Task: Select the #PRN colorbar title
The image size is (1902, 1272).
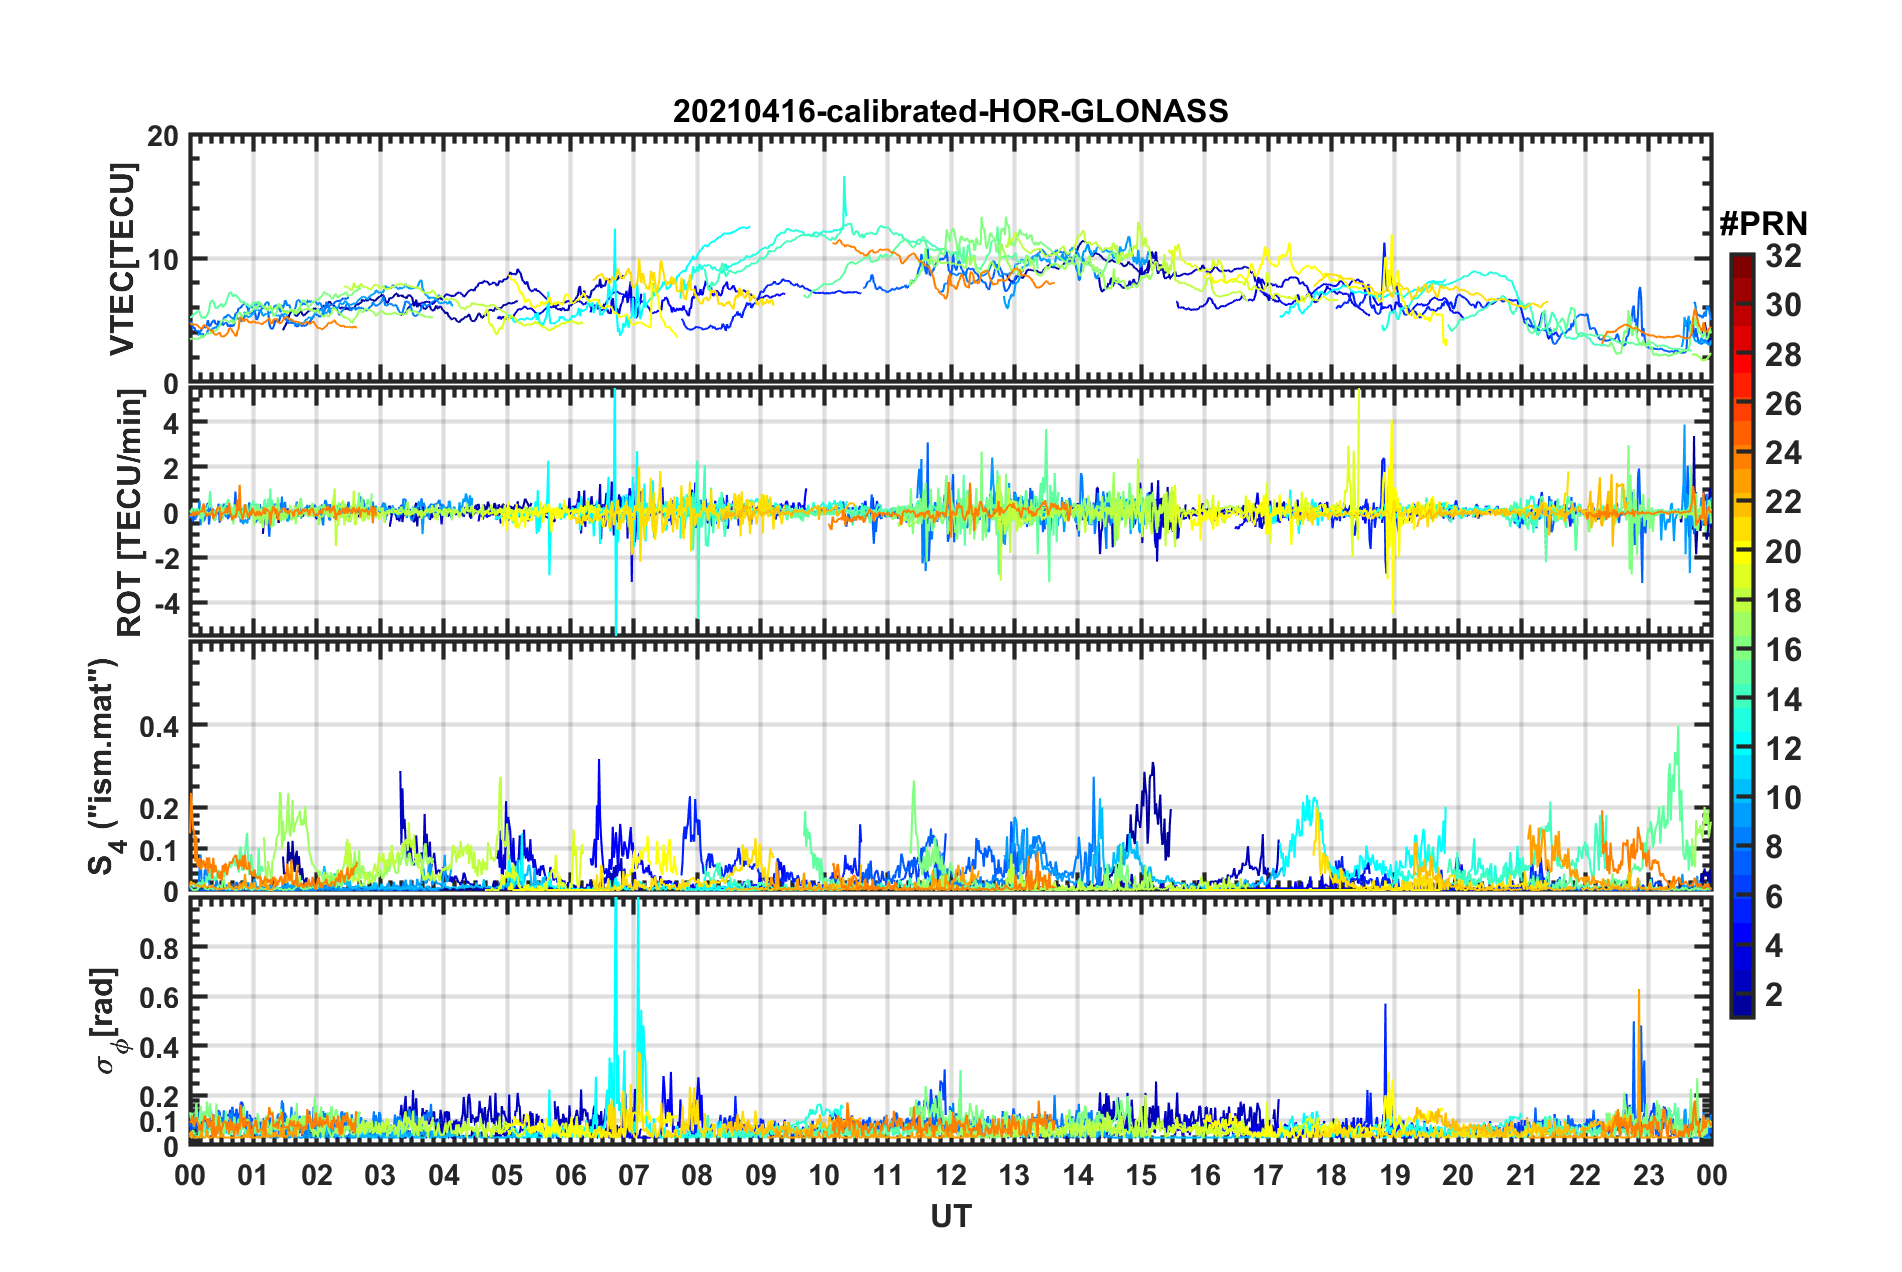Action: (x=1761, y=223)
